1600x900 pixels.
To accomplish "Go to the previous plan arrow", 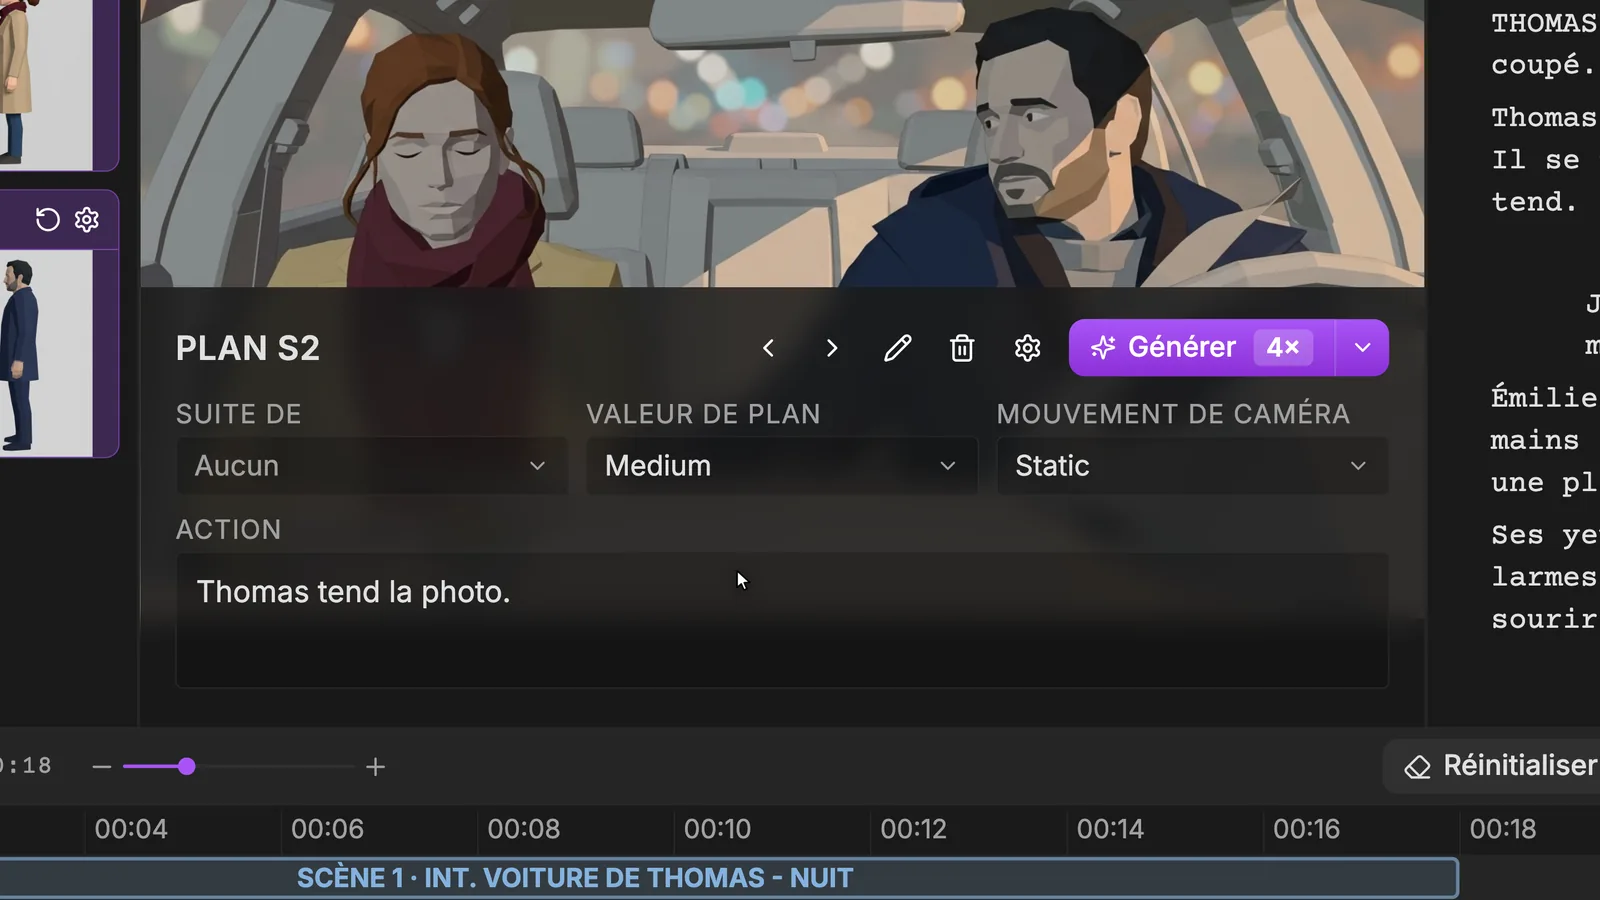I will pyautogui.click(x=768, y=348).
